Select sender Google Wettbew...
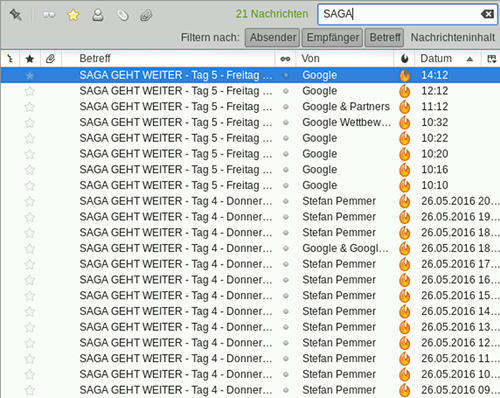Viewport: 500px width, 398px height. click(347, 122)
